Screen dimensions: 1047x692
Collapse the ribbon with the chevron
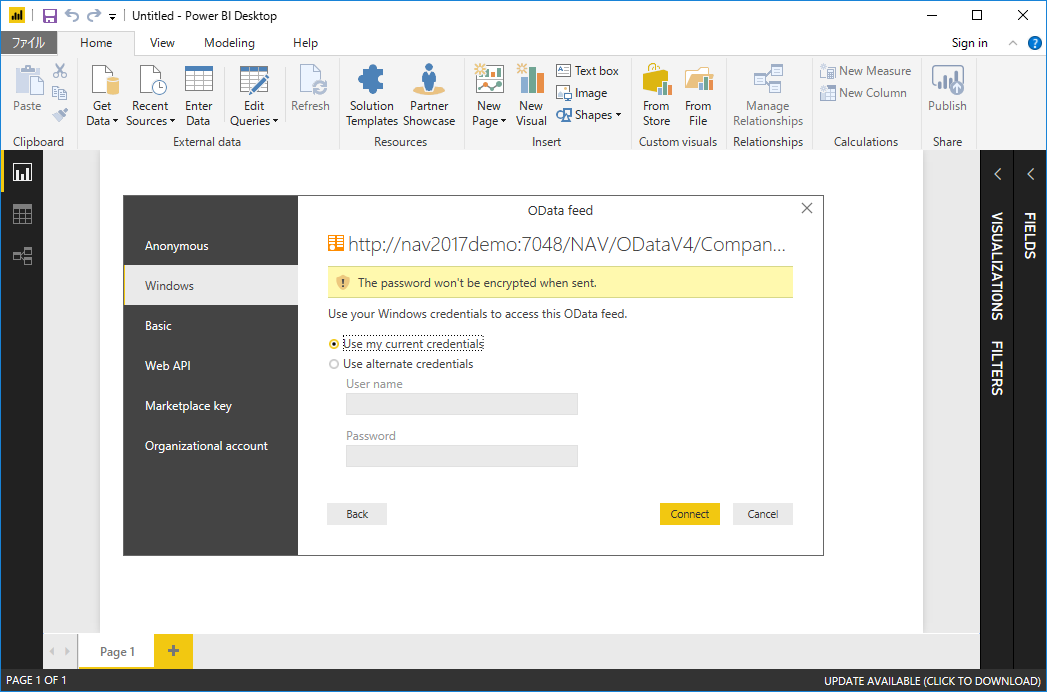[x=1012, y=43]
